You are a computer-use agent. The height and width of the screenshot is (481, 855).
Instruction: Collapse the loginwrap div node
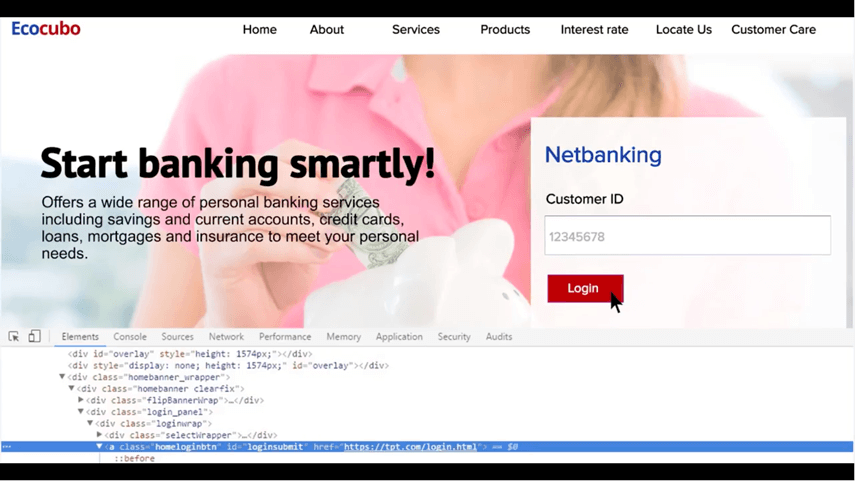click(90, 423)
